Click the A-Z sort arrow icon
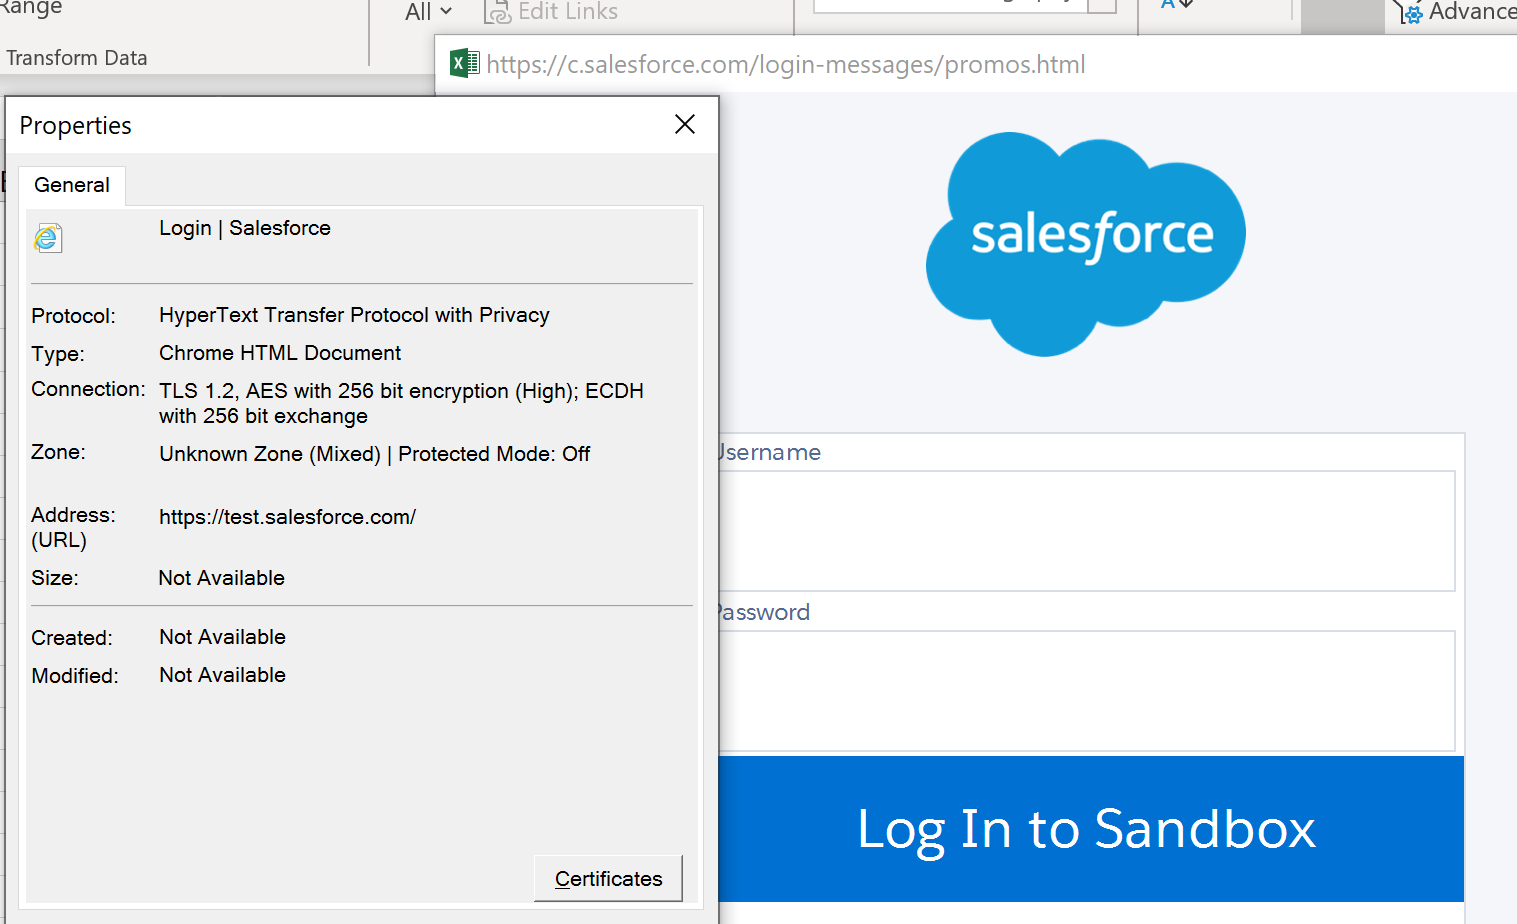The width and height of the screenshot is (1517, 924). [x=1178, y=5]
